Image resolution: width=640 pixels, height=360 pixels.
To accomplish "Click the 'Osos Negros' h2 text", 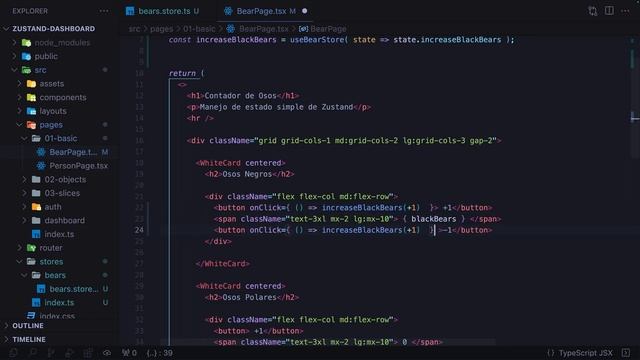I will [247, 174].
